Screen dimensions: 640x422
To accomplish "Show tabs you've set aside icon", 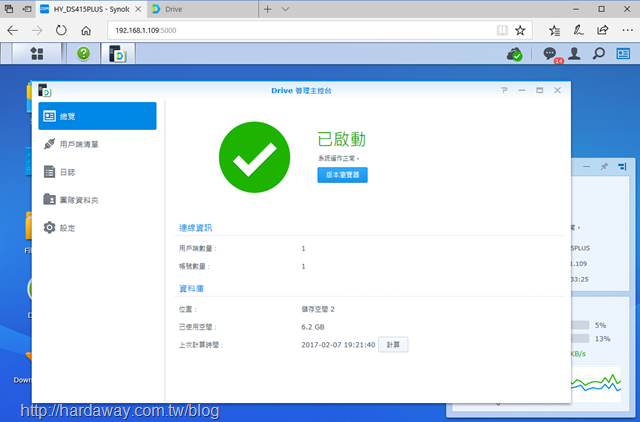I will coord(9,9).
